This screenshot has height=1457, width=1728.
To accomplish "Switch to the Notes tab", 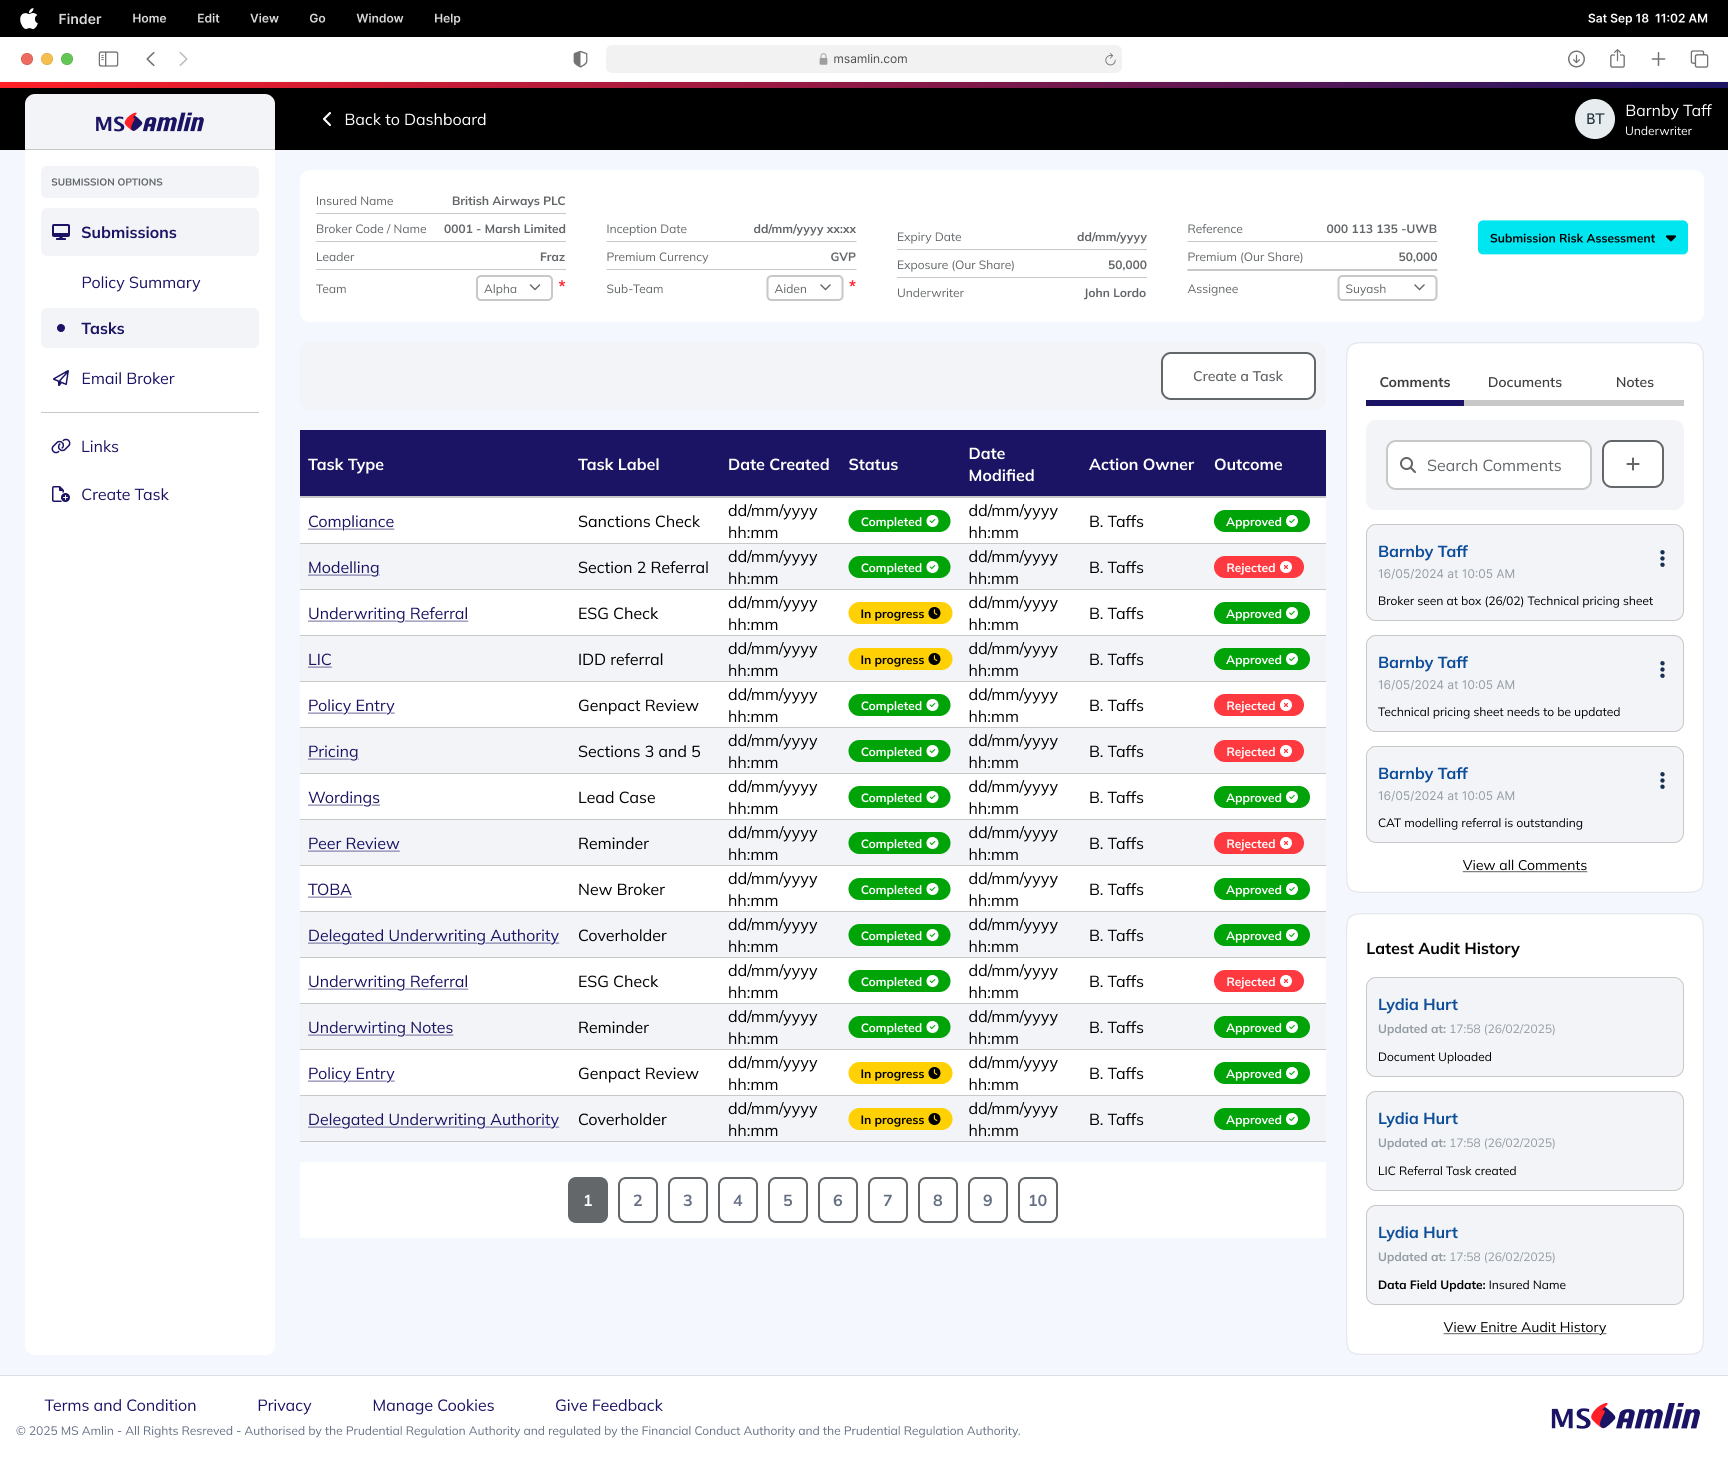I will point(1634,382).
